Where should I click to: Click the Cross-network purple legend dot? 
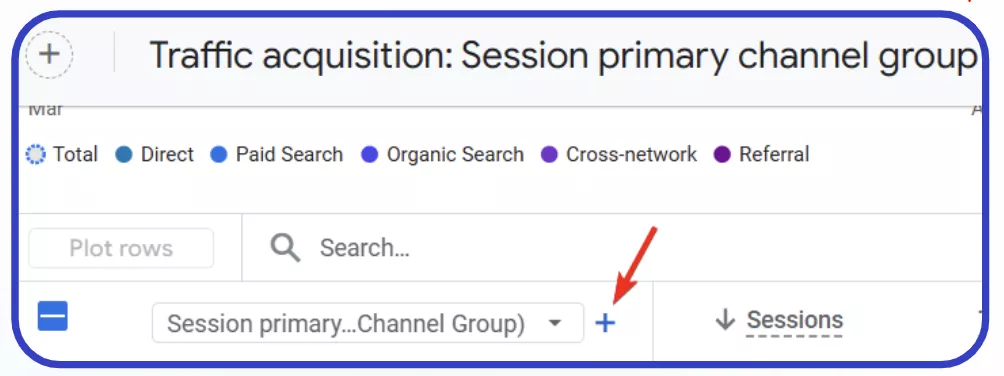pyautogui.click(x=549, y=155)
